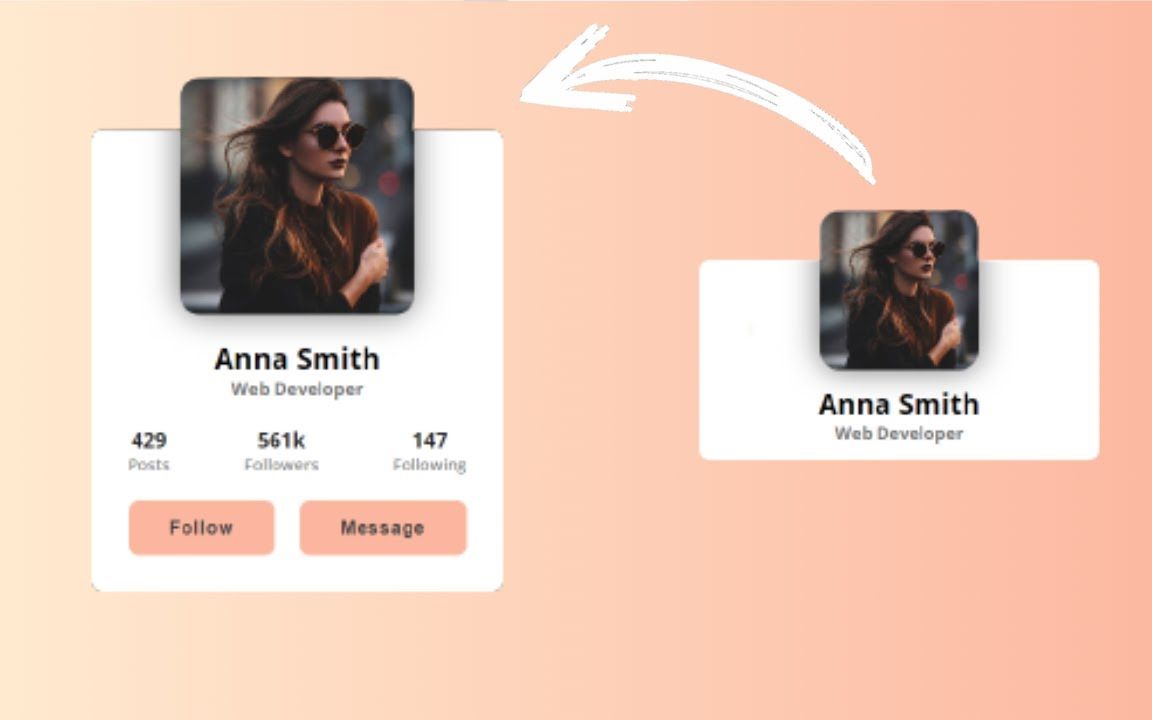Click the 561k followers count
Screen dimensions: 1152x720
point(281,440)
